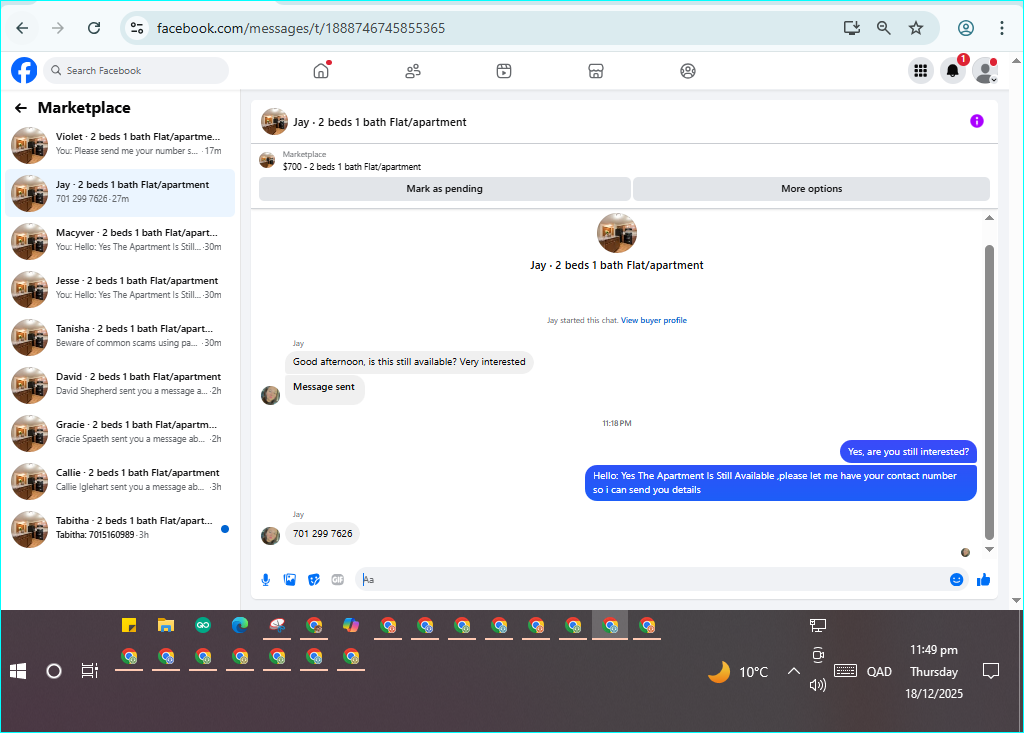Open Windows Start menu
This screenshot has height=733, width=1024.
[18, 671]
